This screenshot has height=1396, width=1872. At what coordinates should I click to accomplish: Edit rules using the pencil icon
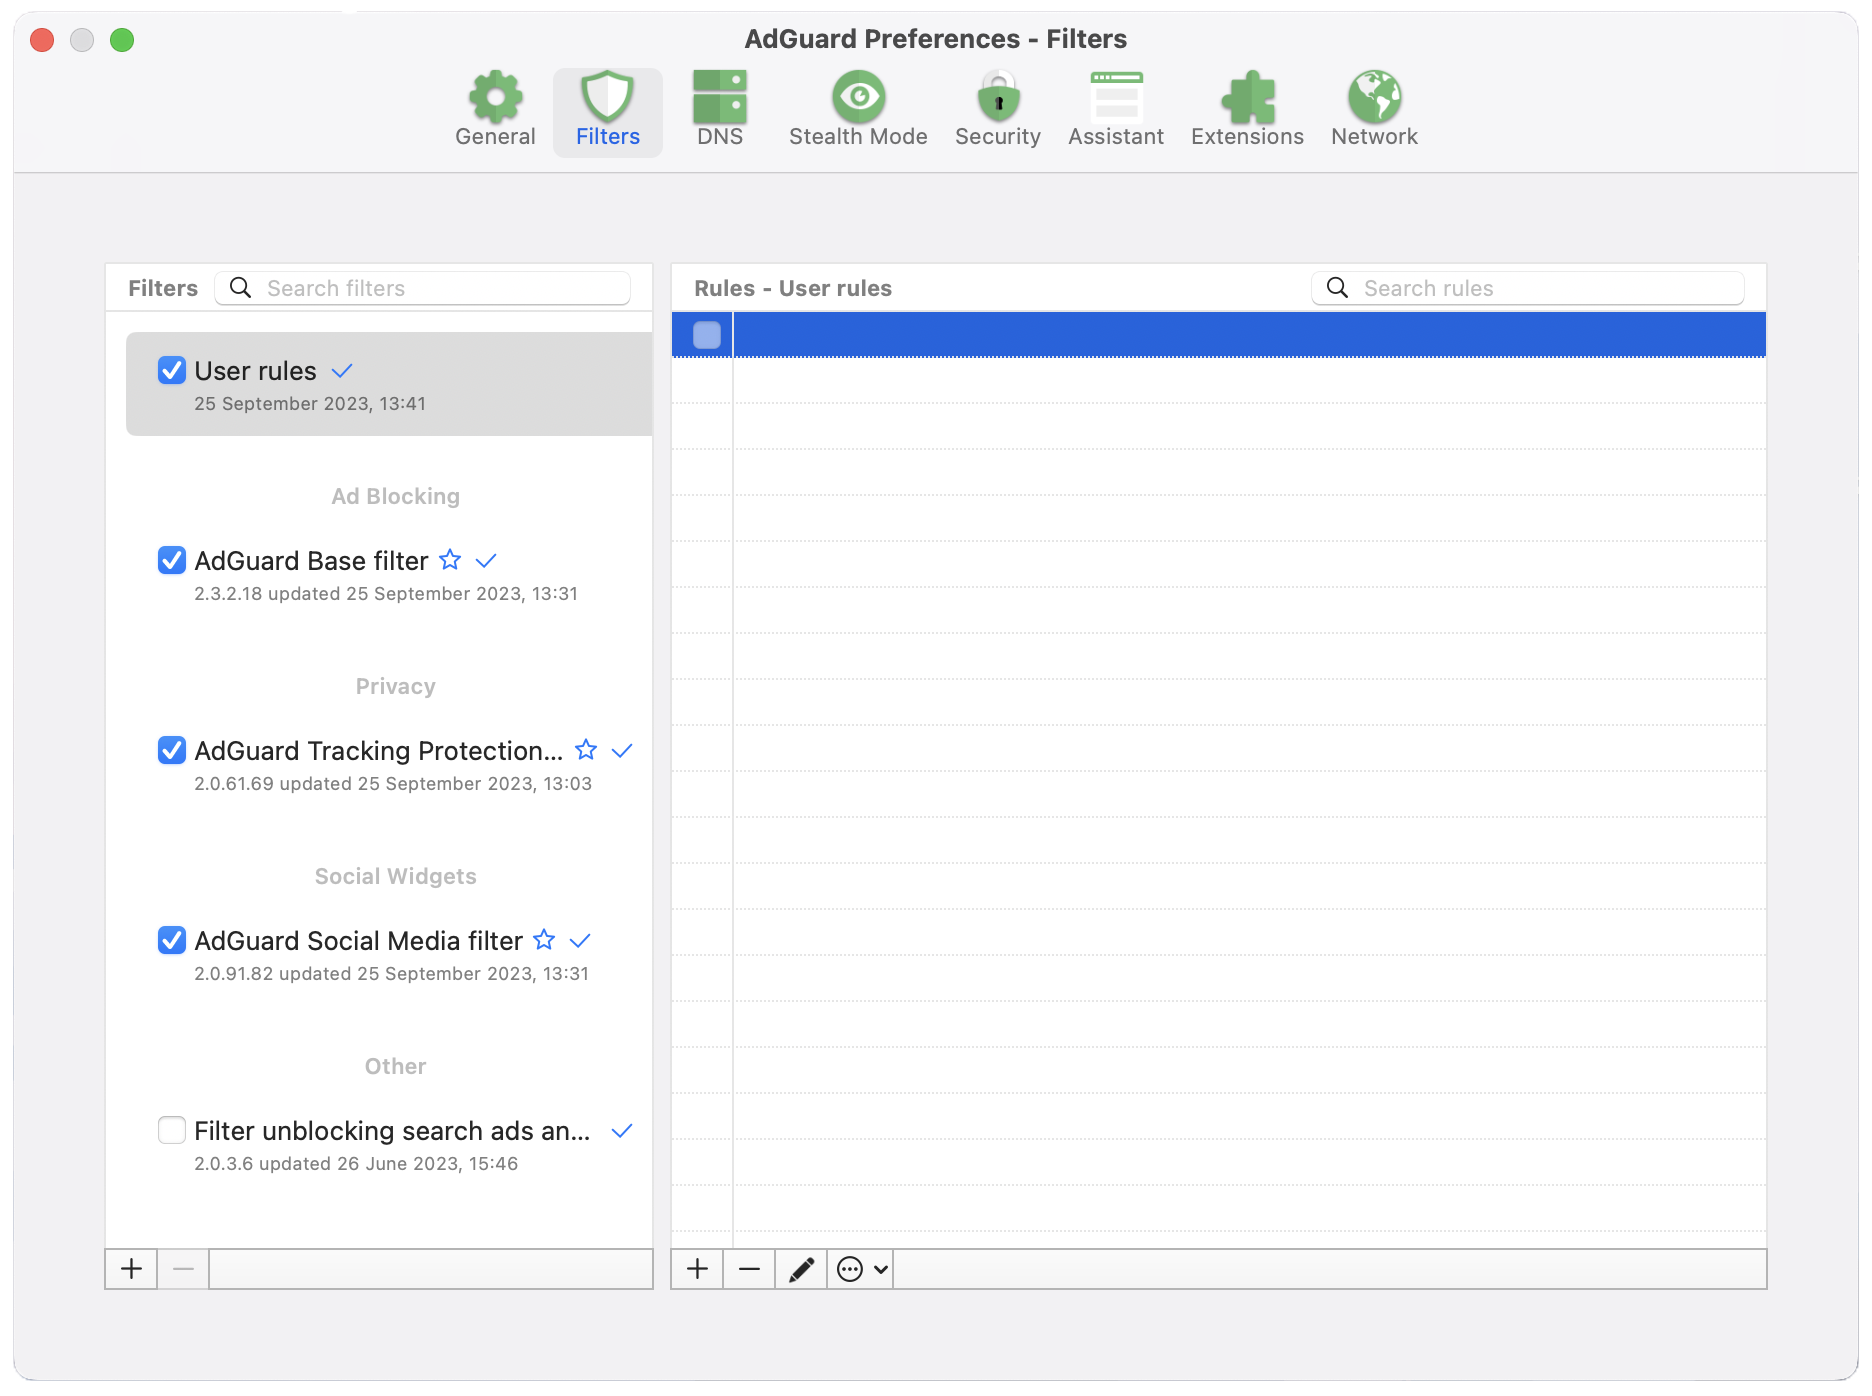pyautogui.click(x=801, y=1269)
